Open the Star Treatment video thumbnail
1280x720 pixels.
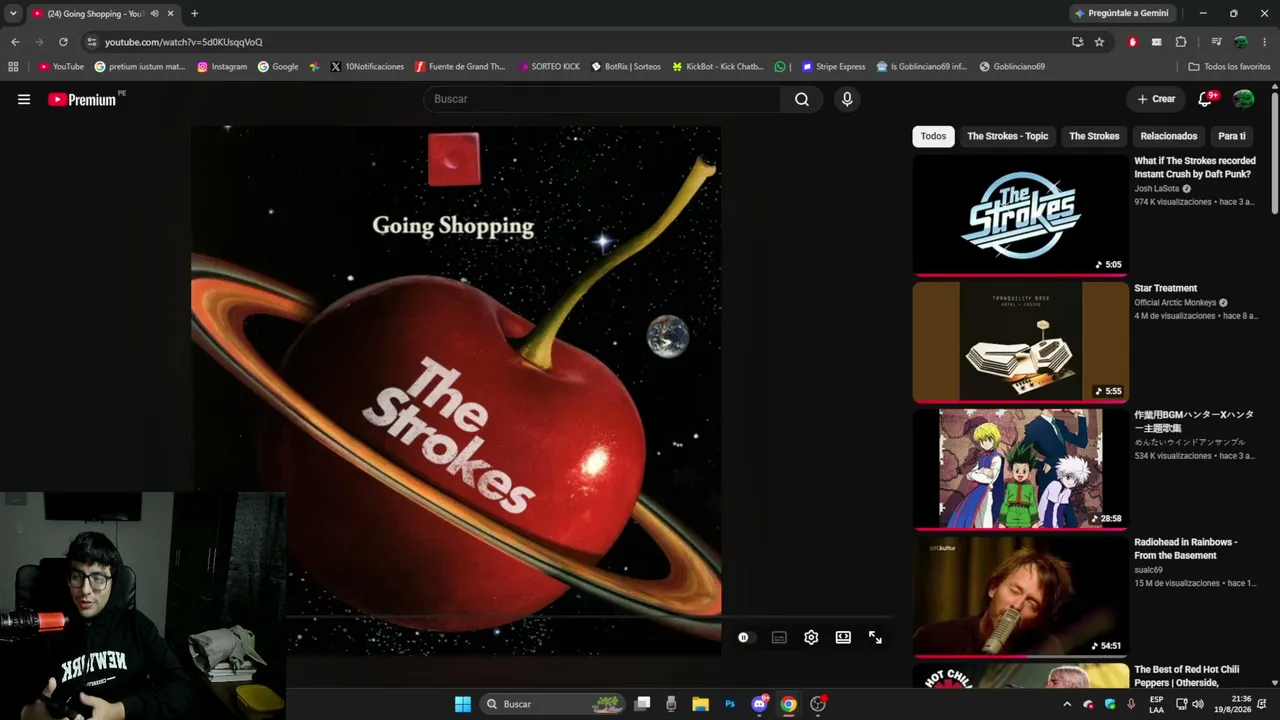1020,342
